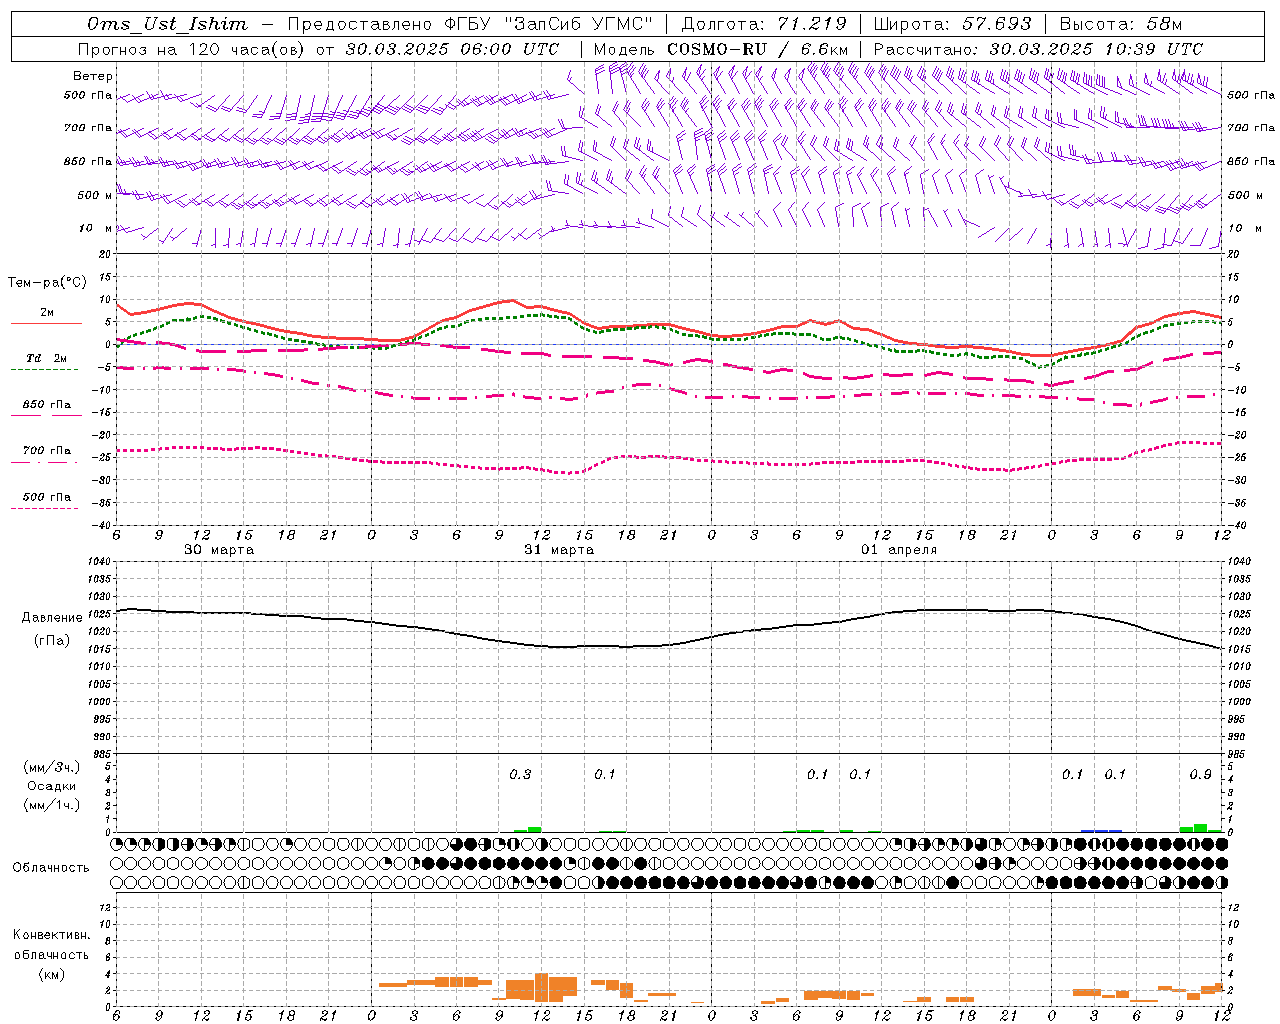Click the 'Td 2м' dew point legend label
1280x1024 pixels.
pos(46,358)
